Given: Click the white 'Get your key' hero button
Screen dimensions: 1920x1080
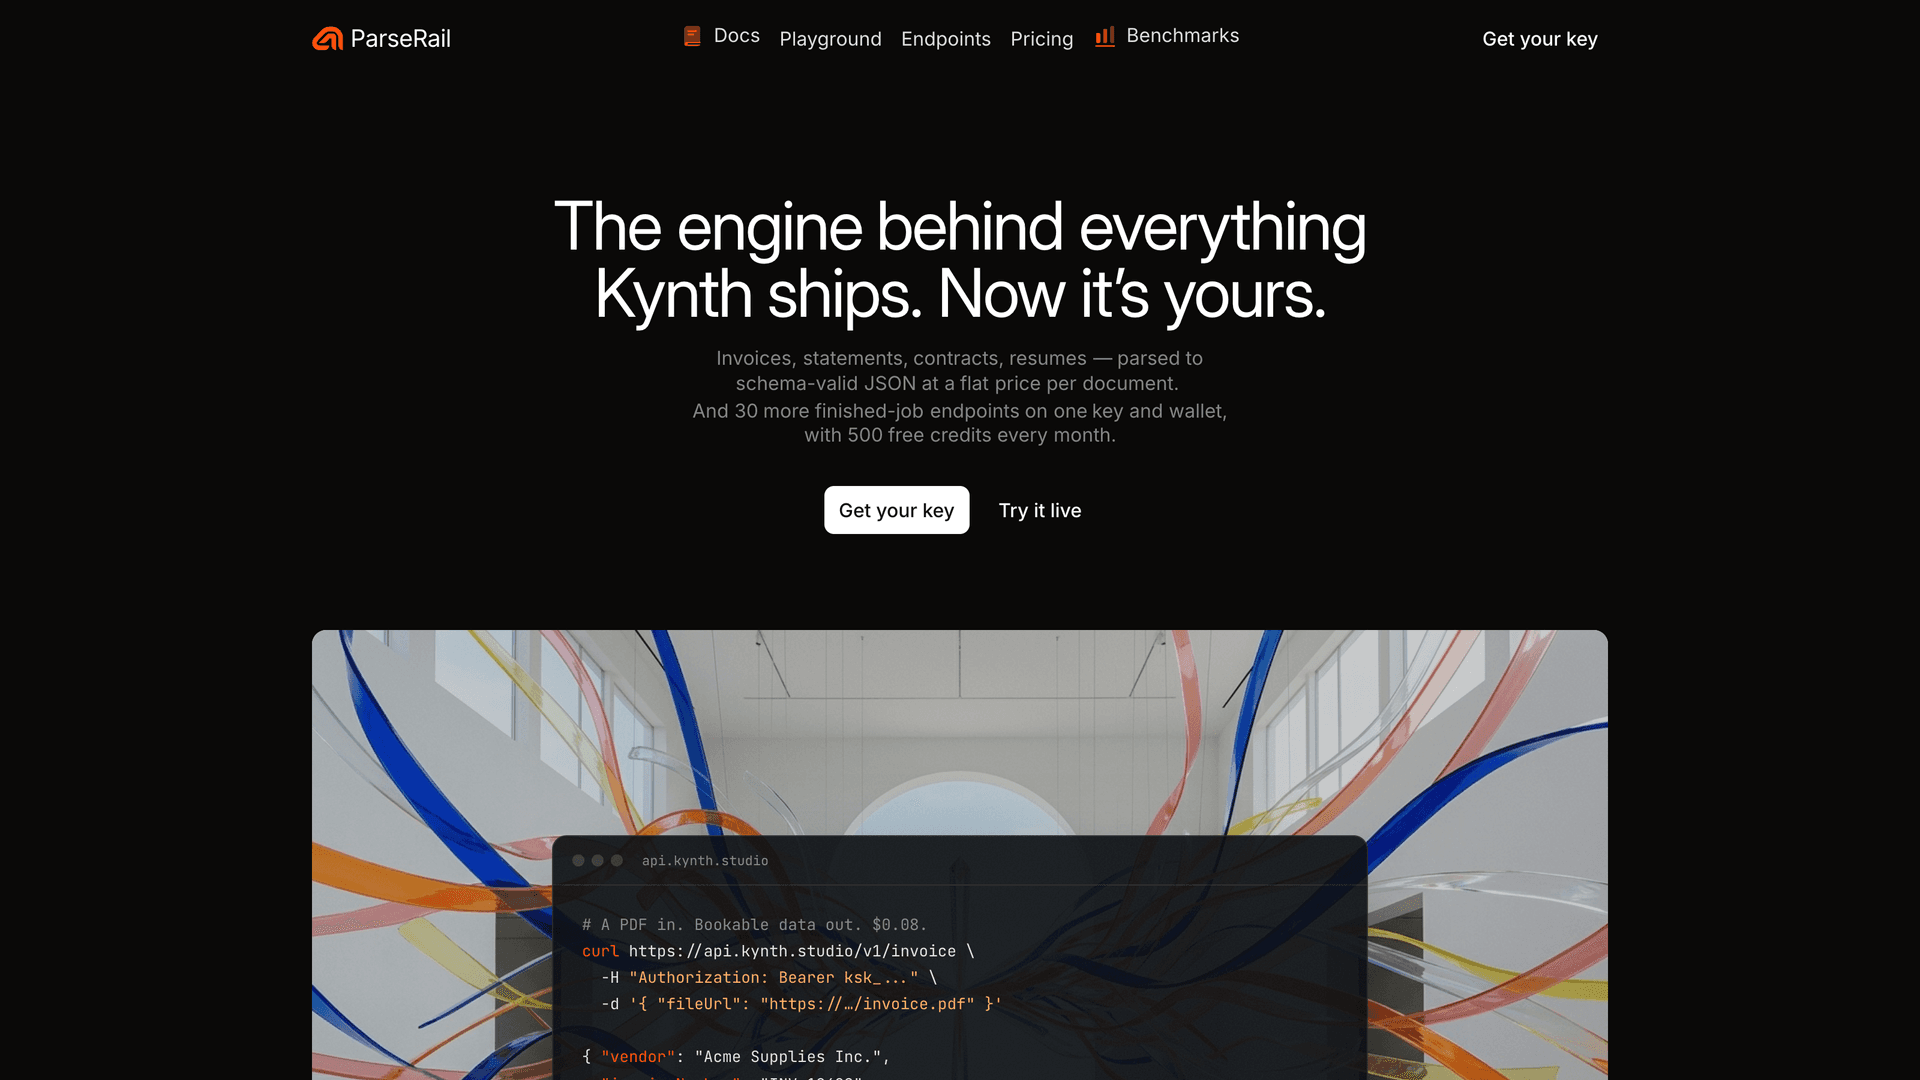Looking at the screenshot, I should tap(896, 510).
